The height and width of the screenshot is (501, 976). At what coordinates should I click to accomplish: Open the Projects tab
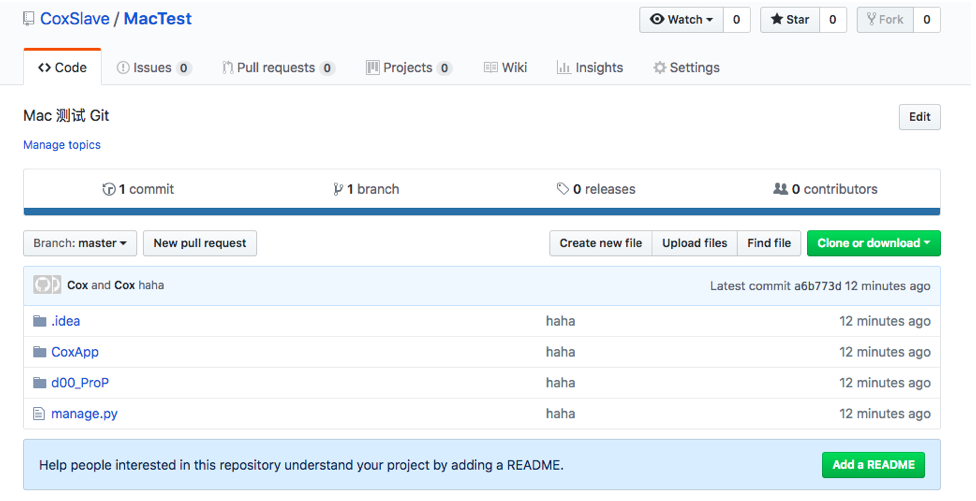click(408, 68)
